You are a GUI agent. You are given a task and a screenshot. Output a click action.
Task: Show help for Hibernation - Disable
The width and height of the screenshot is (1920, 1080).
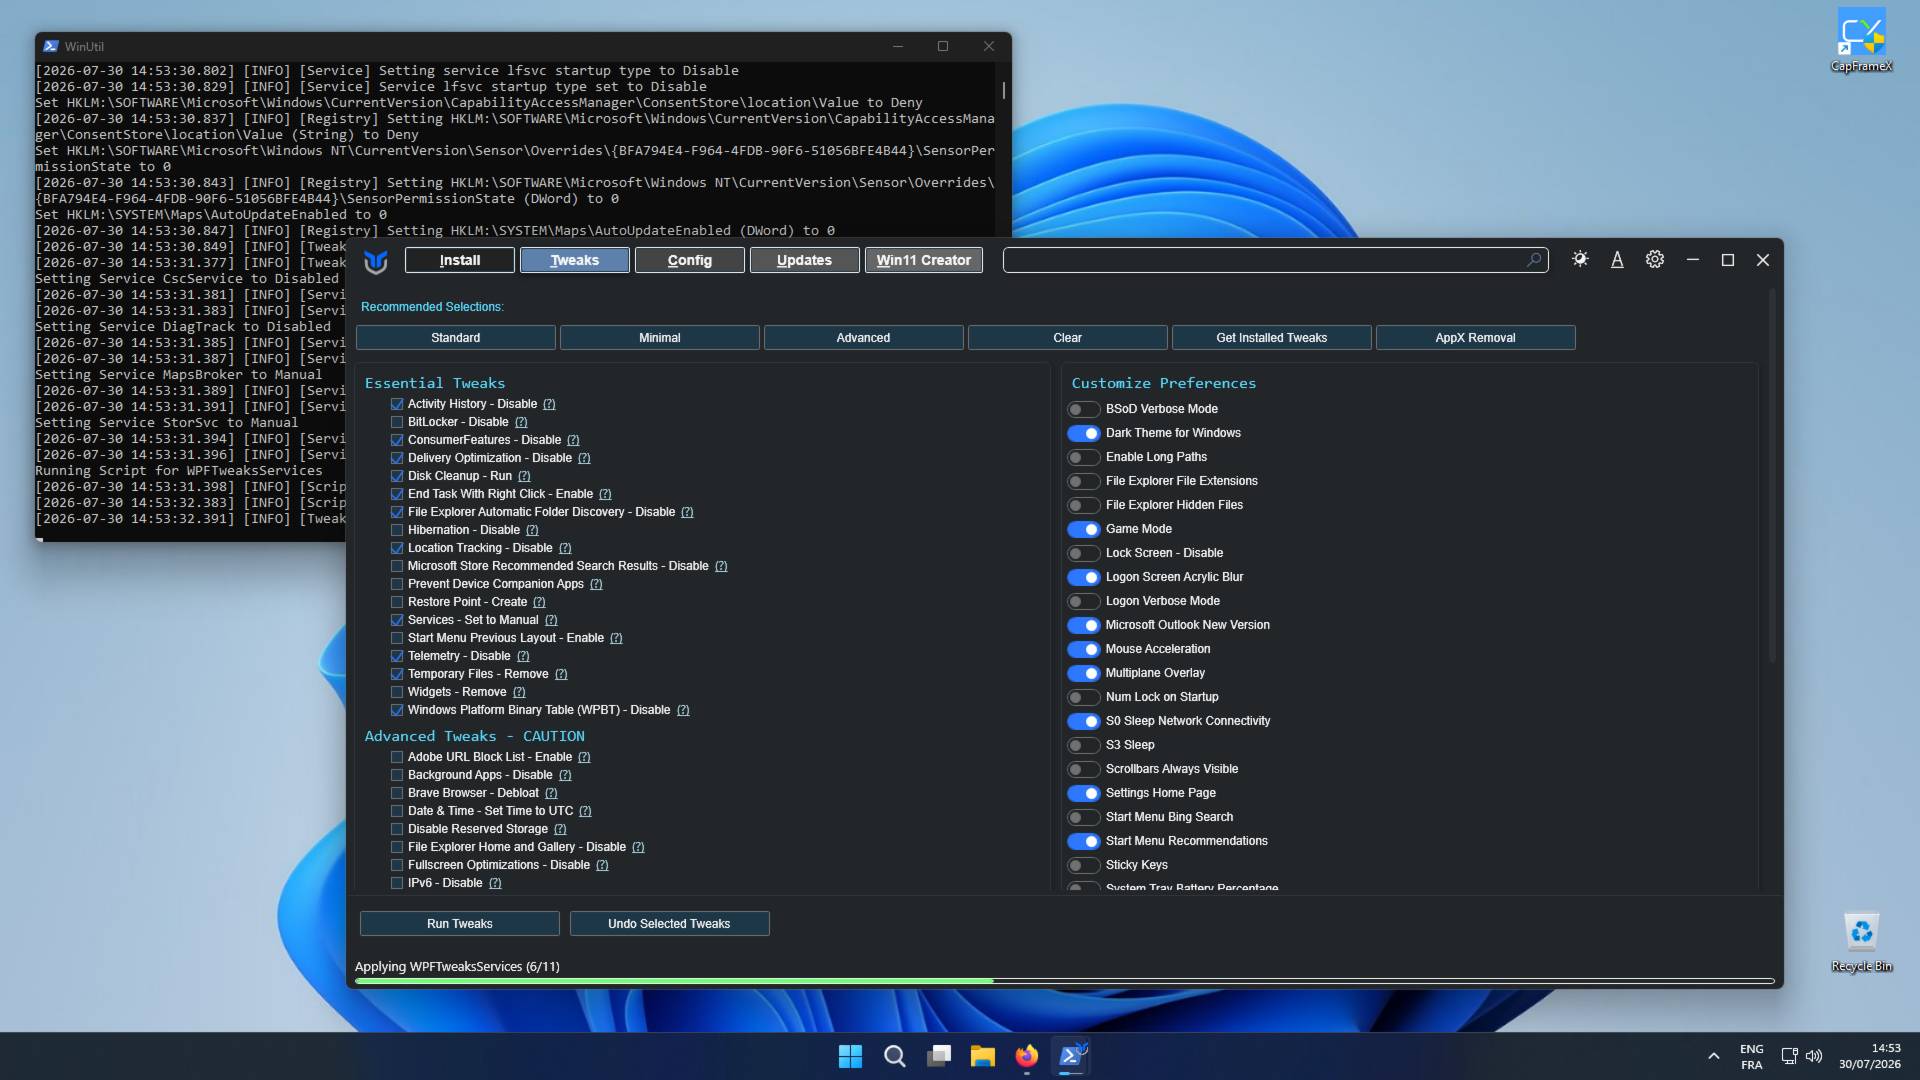(x=532, y=530)
